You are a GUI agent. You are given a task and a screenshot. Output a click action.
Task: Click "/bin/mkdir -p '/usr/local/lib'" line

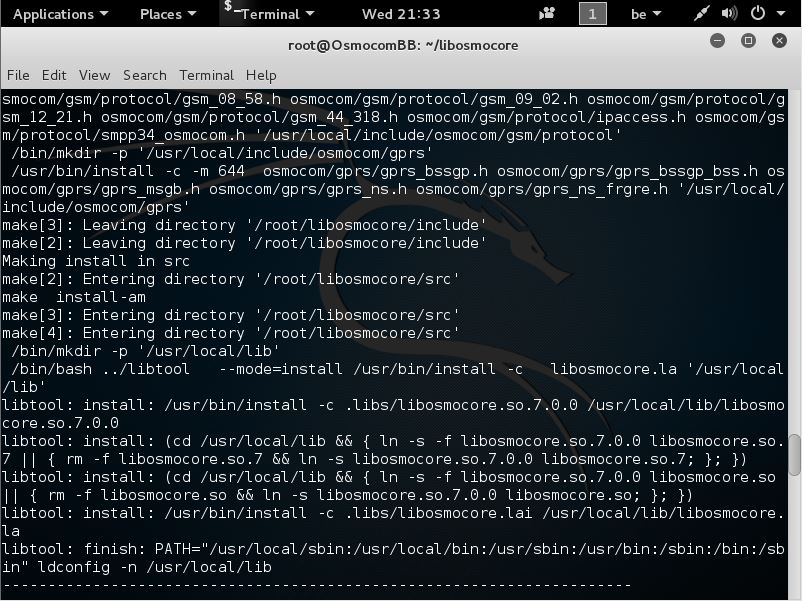[x=145, y=351]
